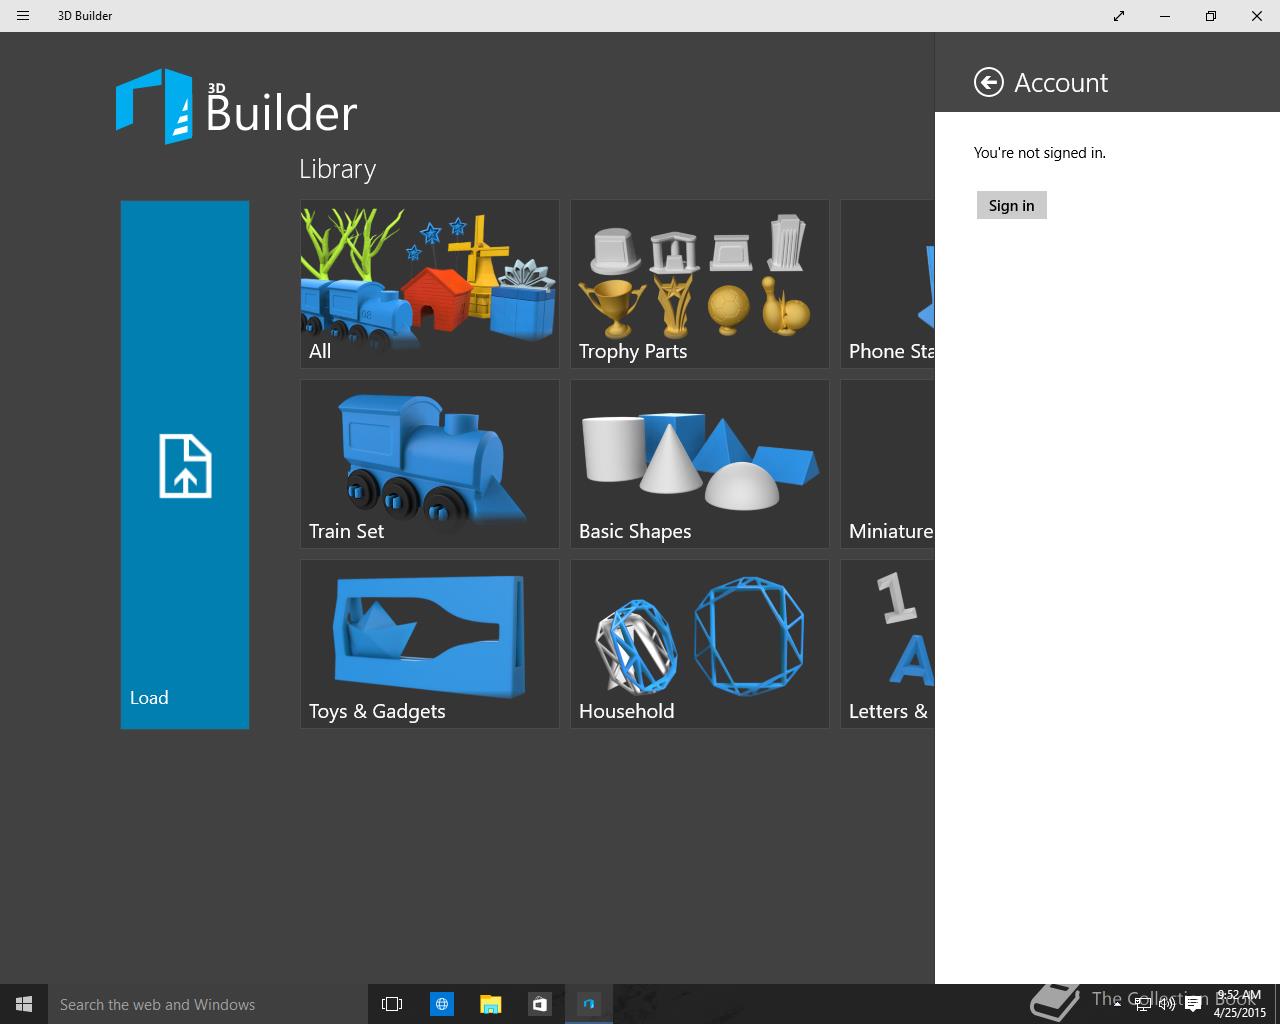Click the 3D Builder logo
The width and height of the screenshot is (1280, 1024).
tap(236, 107)
